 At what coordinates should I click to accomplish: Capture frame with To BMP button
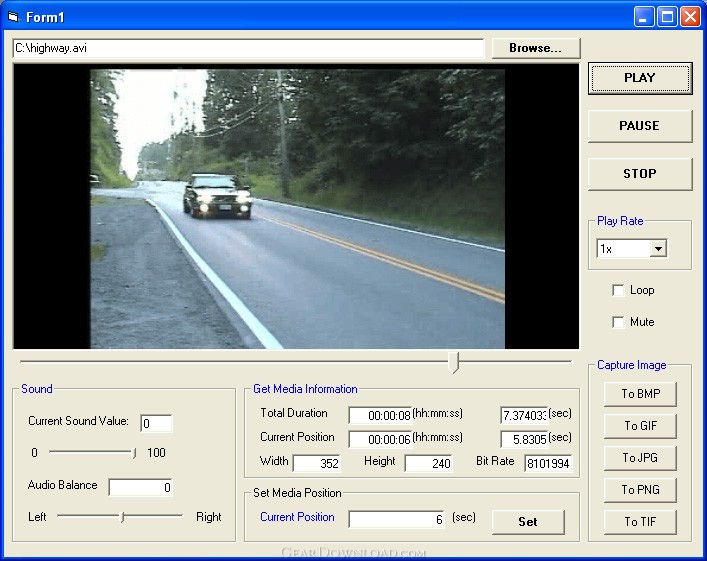(x=640, y=394)
